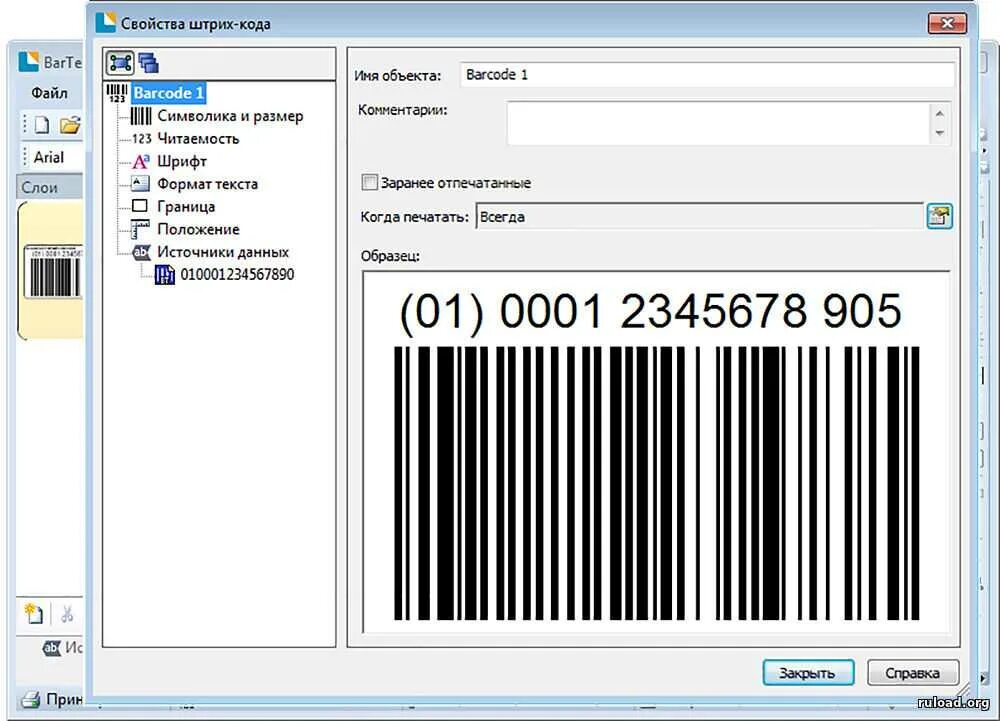Select Barcode 1 in the tree
Screen dimensions: 1000x721
pos(168,92)
